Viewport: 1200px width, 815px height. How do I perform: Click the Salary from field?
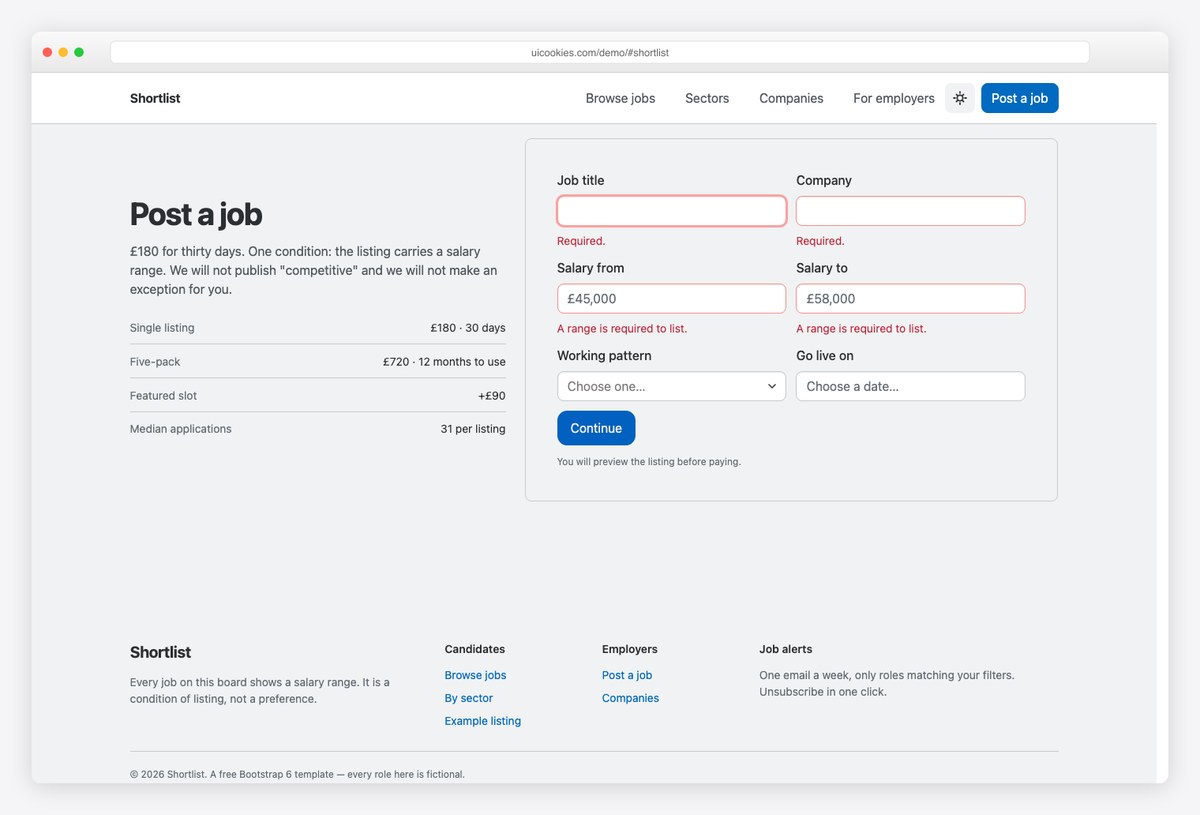pyautogui.click(x=671, y=299)
